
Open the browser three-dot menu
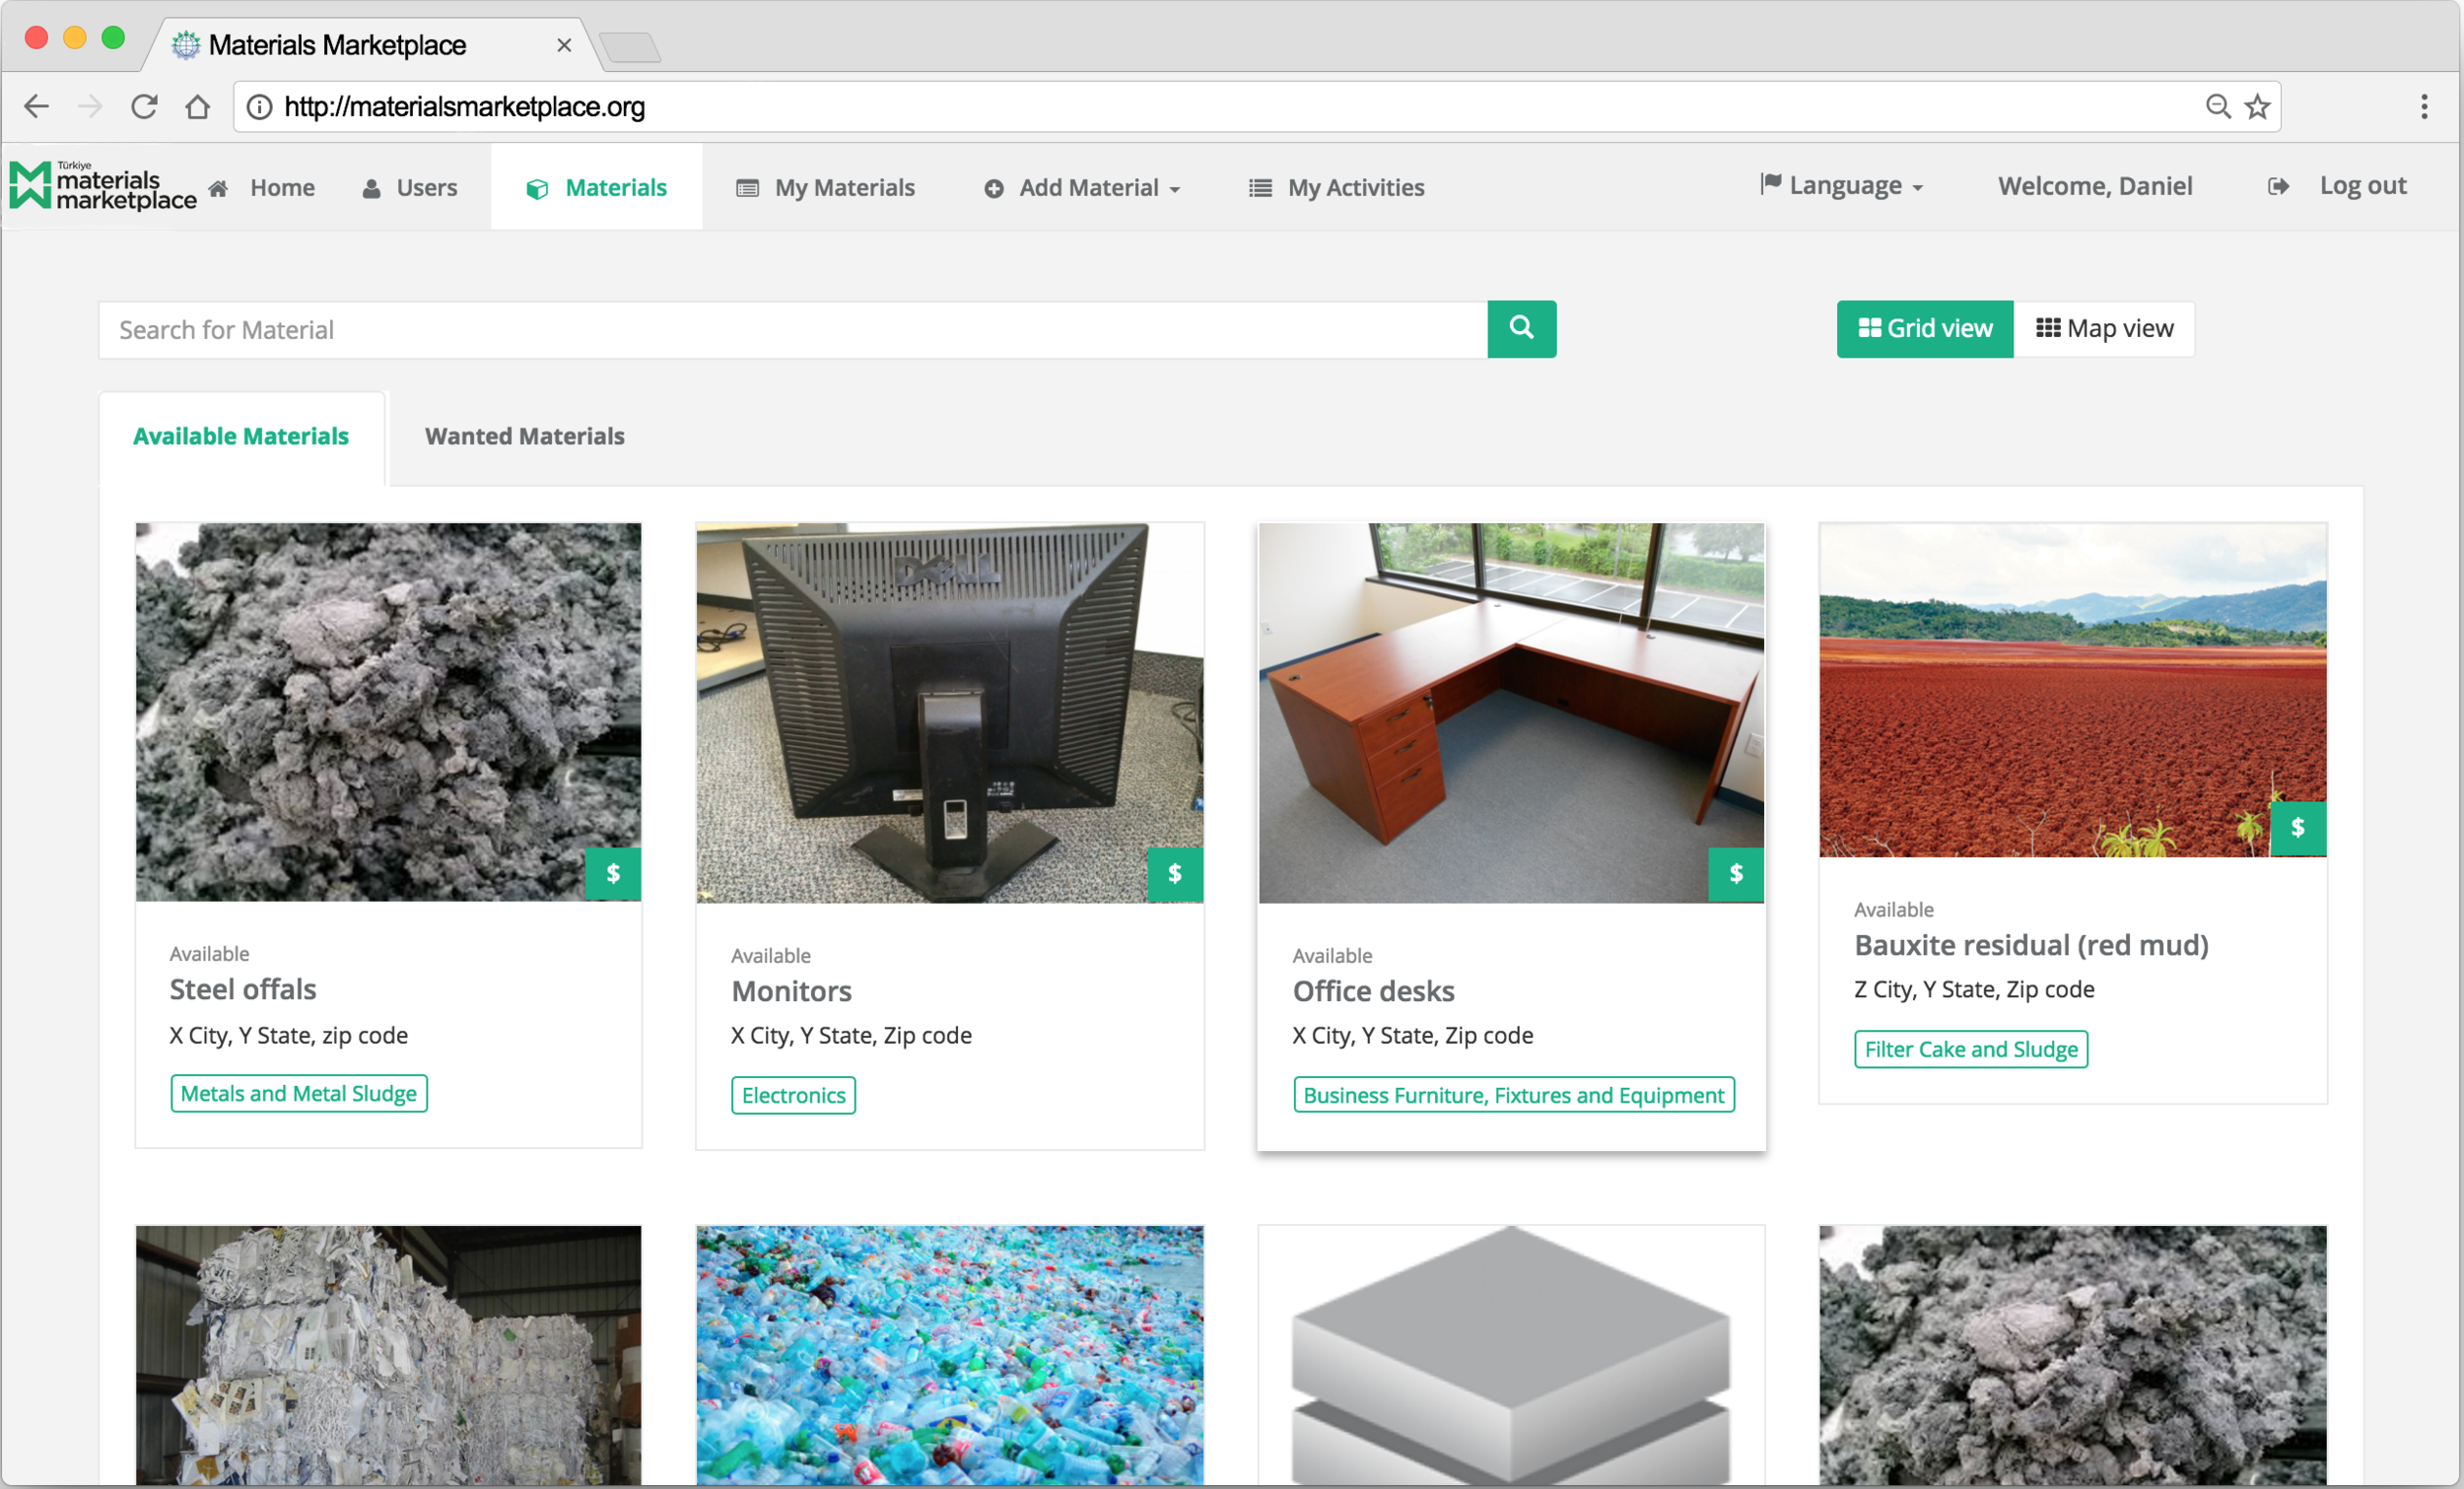2424,106
